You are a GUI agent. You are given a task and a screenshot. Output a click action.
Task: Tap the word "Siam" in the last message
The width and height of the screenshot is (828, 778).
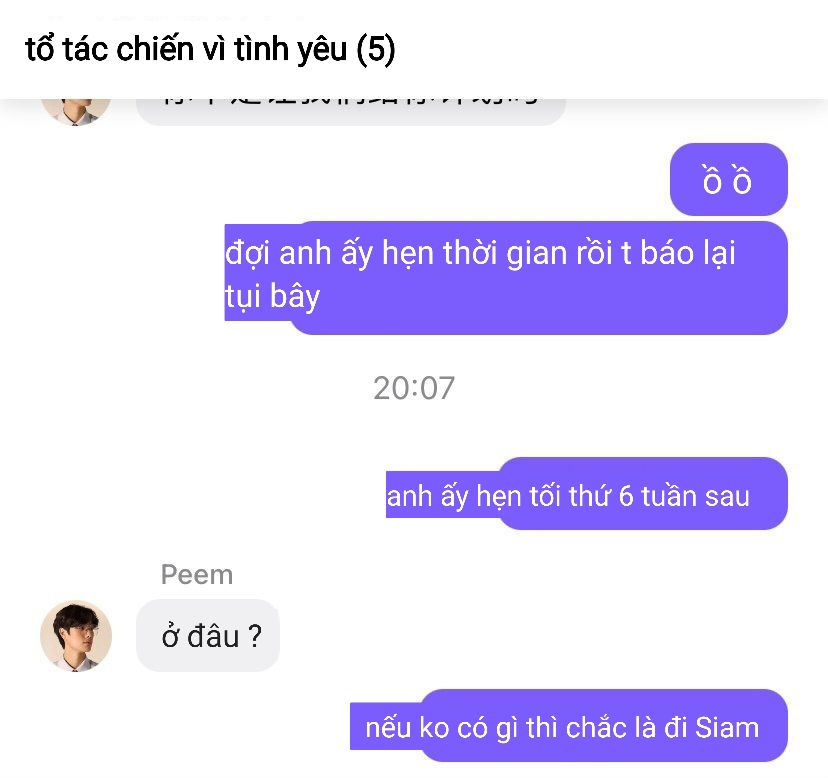point(727,727)
